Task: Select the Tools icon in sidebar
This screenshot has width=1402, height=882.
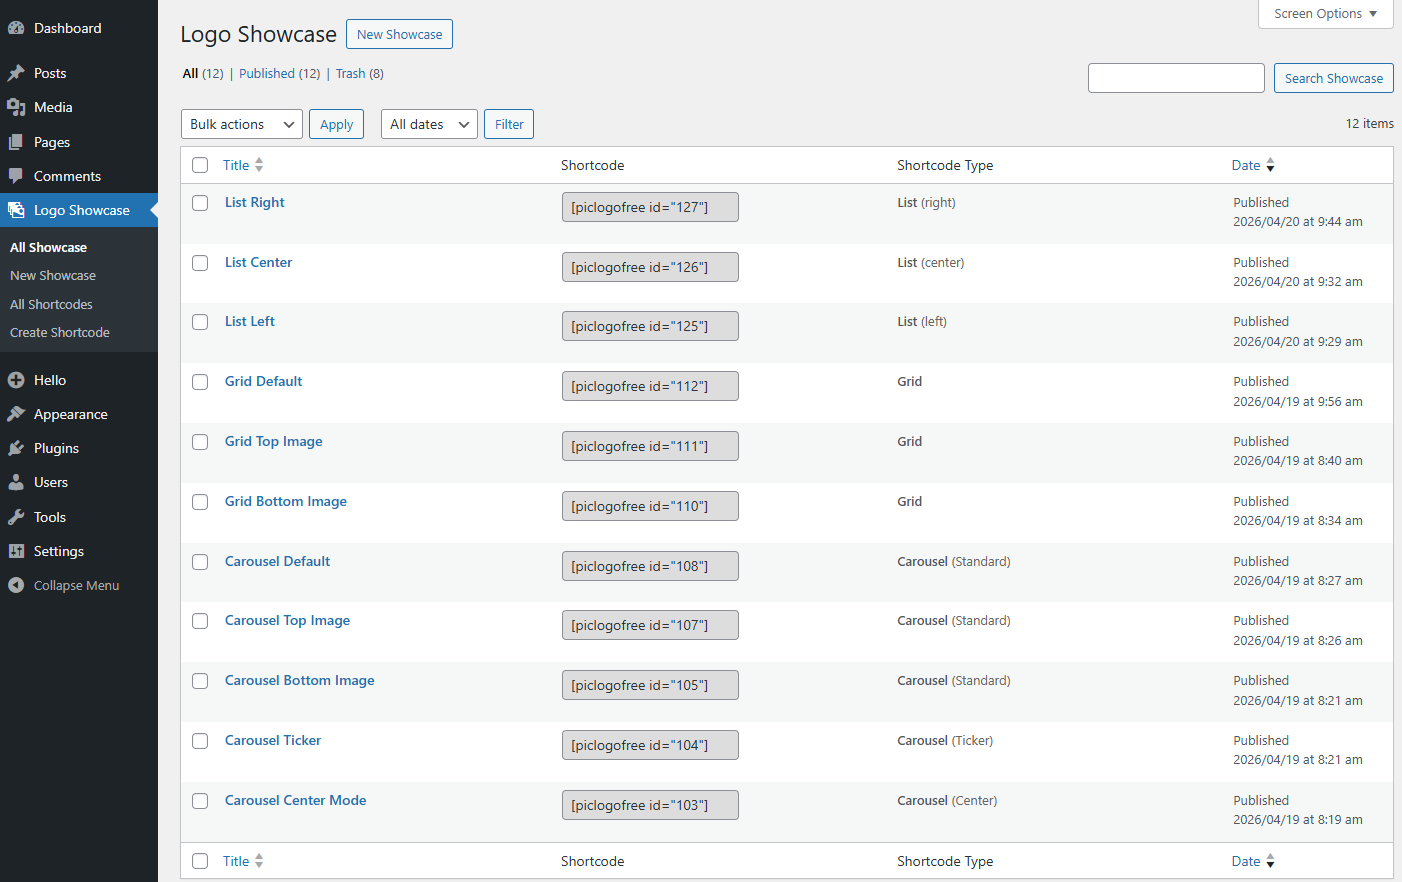Action: pos(17,516)
